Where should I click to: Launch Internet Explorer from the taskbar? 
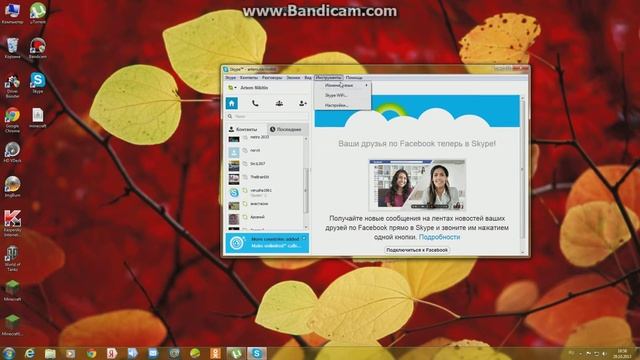click(x=30, y=353)
